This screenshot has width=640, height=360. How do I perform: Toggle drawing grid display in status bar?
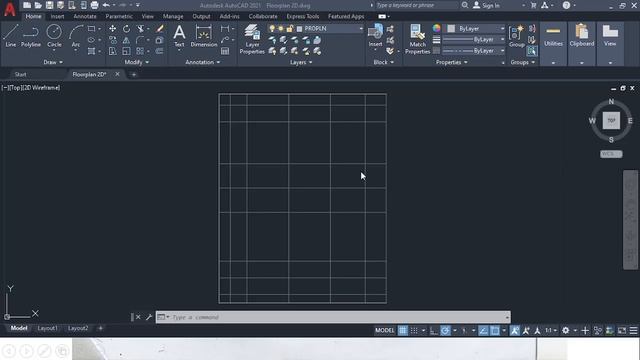(403, 330)
